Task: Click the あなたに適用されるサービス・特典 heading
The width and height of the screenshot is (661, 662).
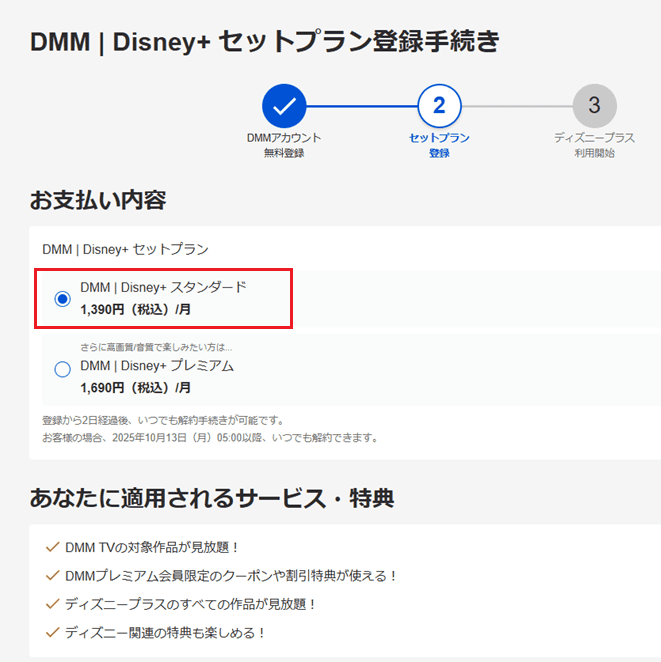Action: tap(211, 496)
